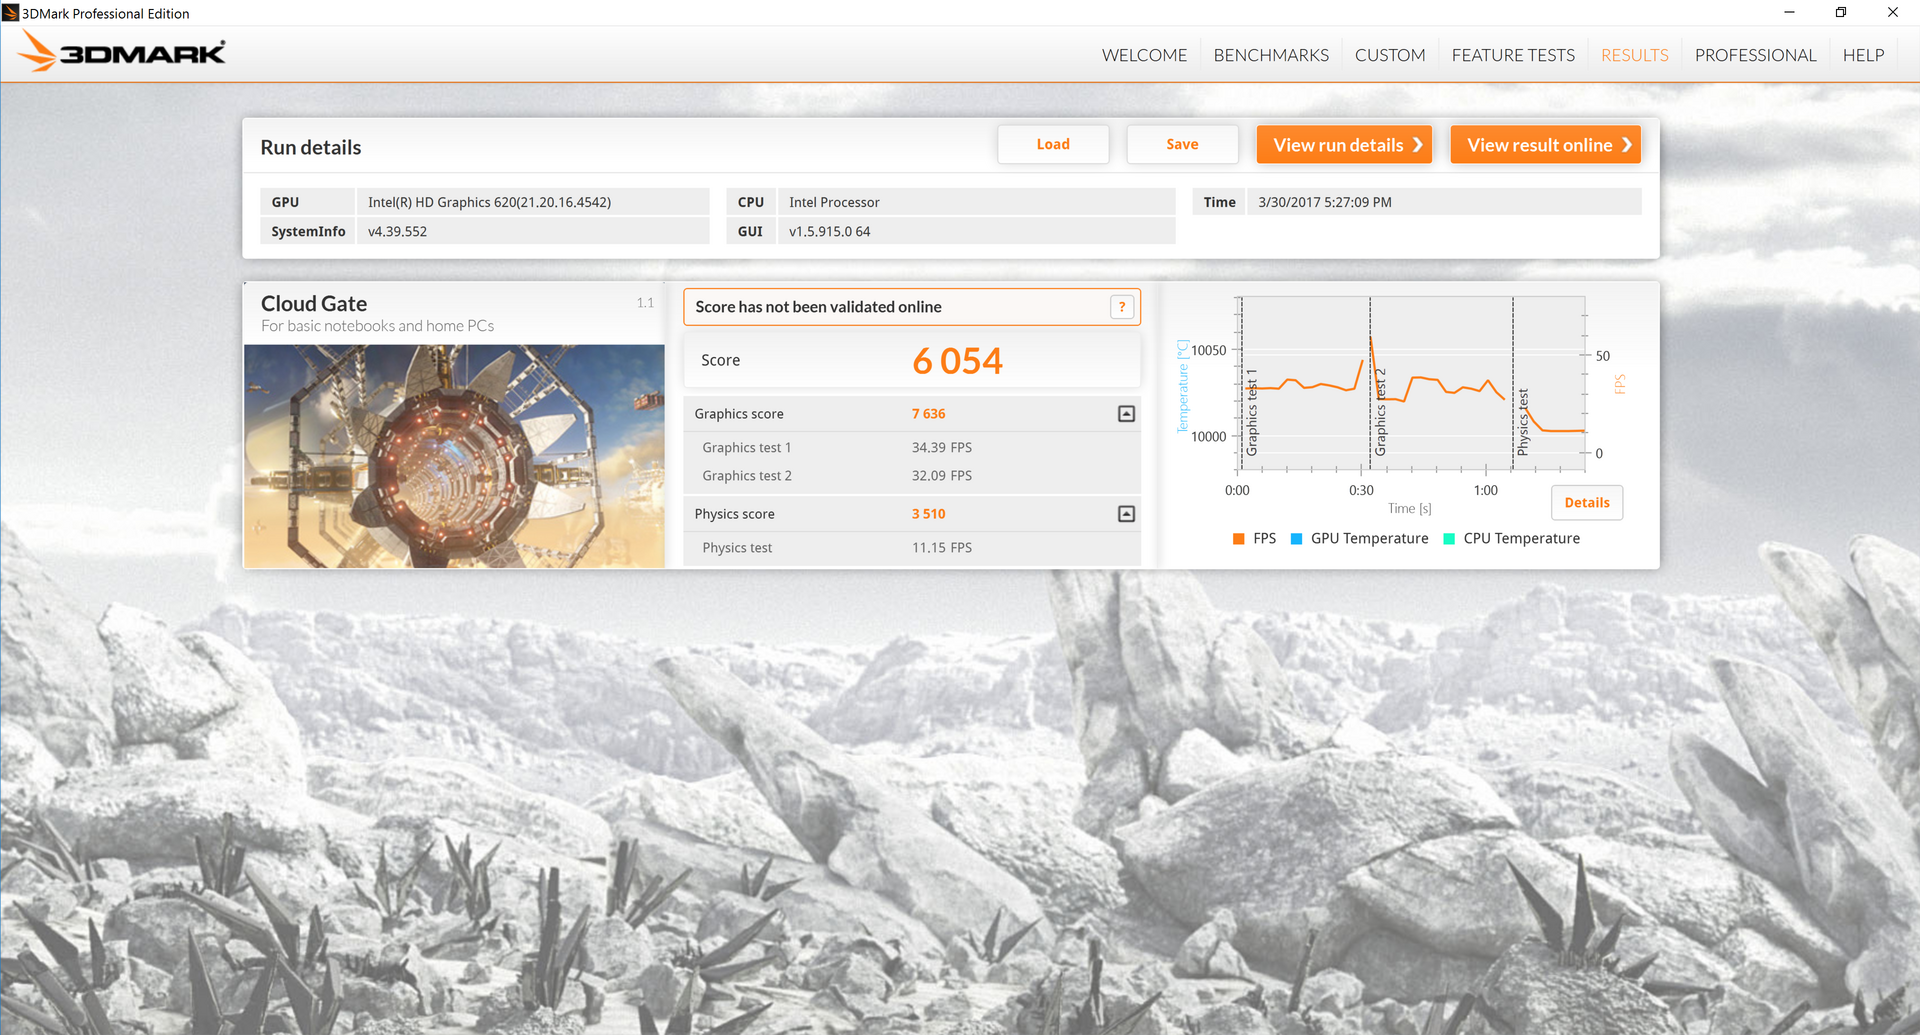This screenshot has height=1035, width=1920.
Task: Click the Graphics score value 7 636
Action: pyautogui.click(x=928, y=414)
